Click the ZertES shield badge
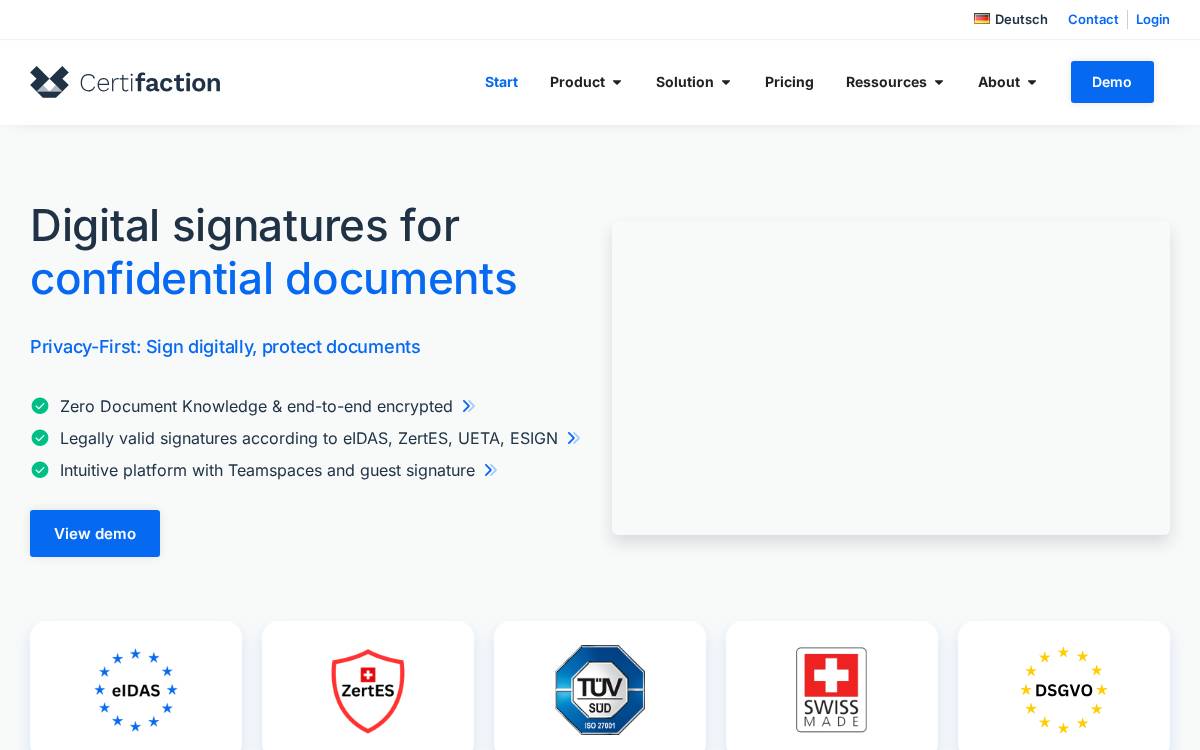 point(368,691)
